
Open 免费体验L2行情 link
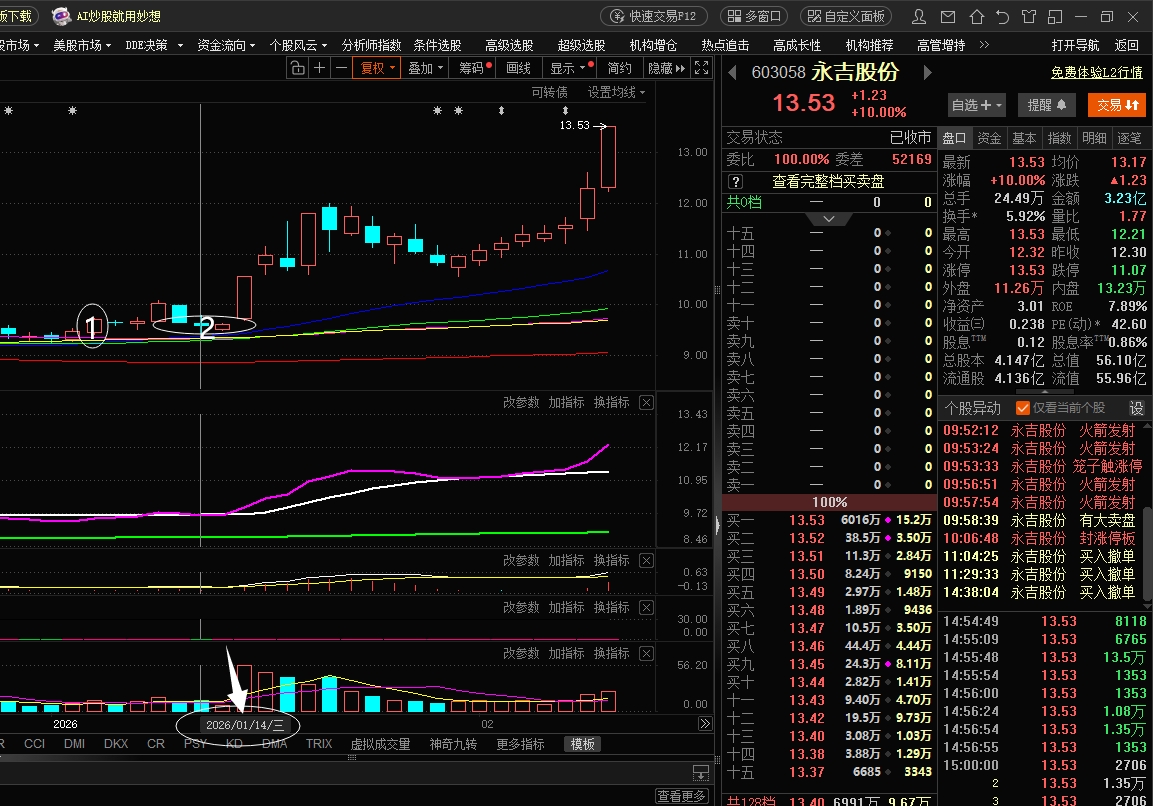point(1096,72)
